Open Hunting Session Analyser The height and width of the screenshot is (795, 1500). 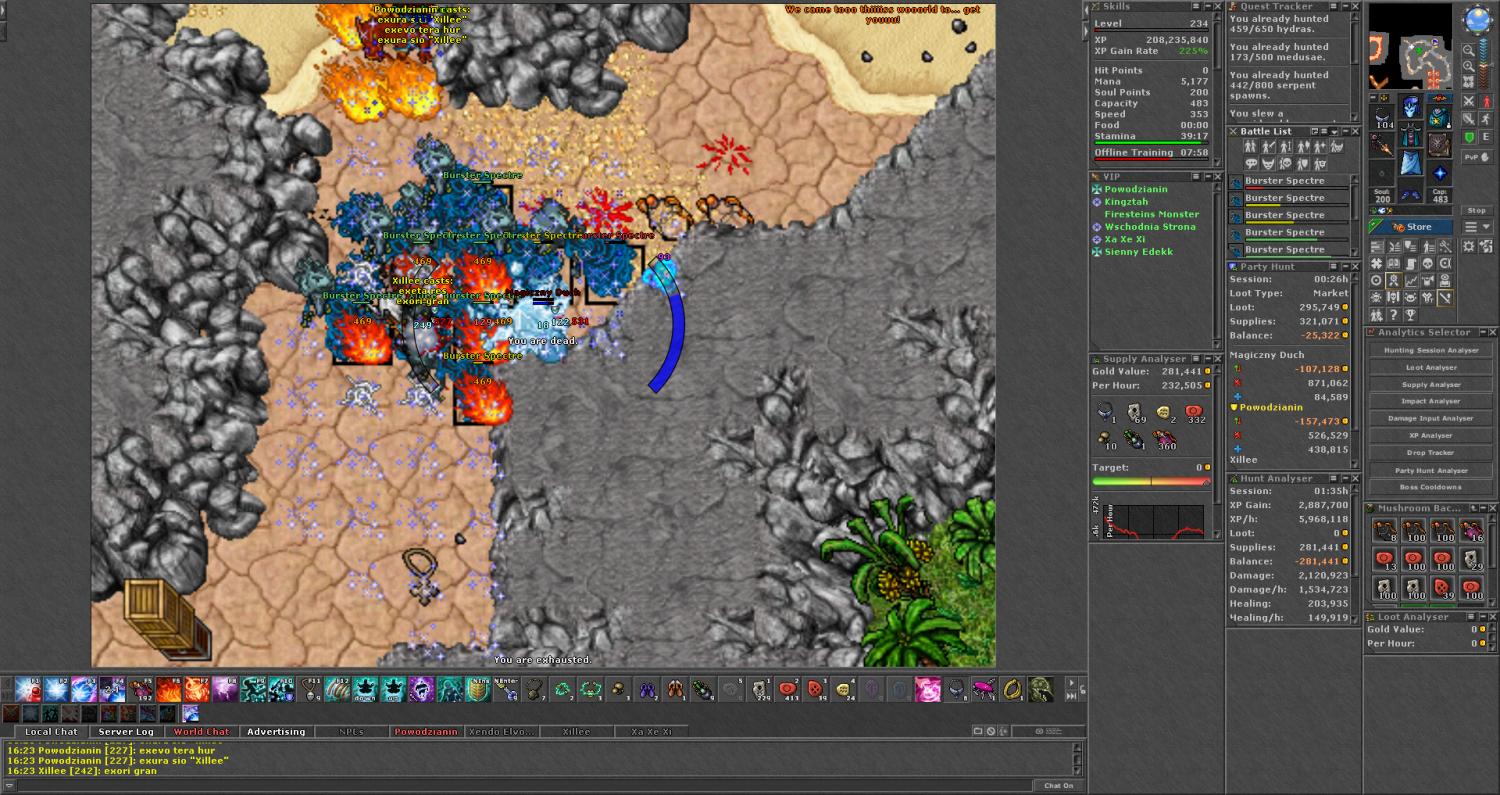[x=1431, y=350]
